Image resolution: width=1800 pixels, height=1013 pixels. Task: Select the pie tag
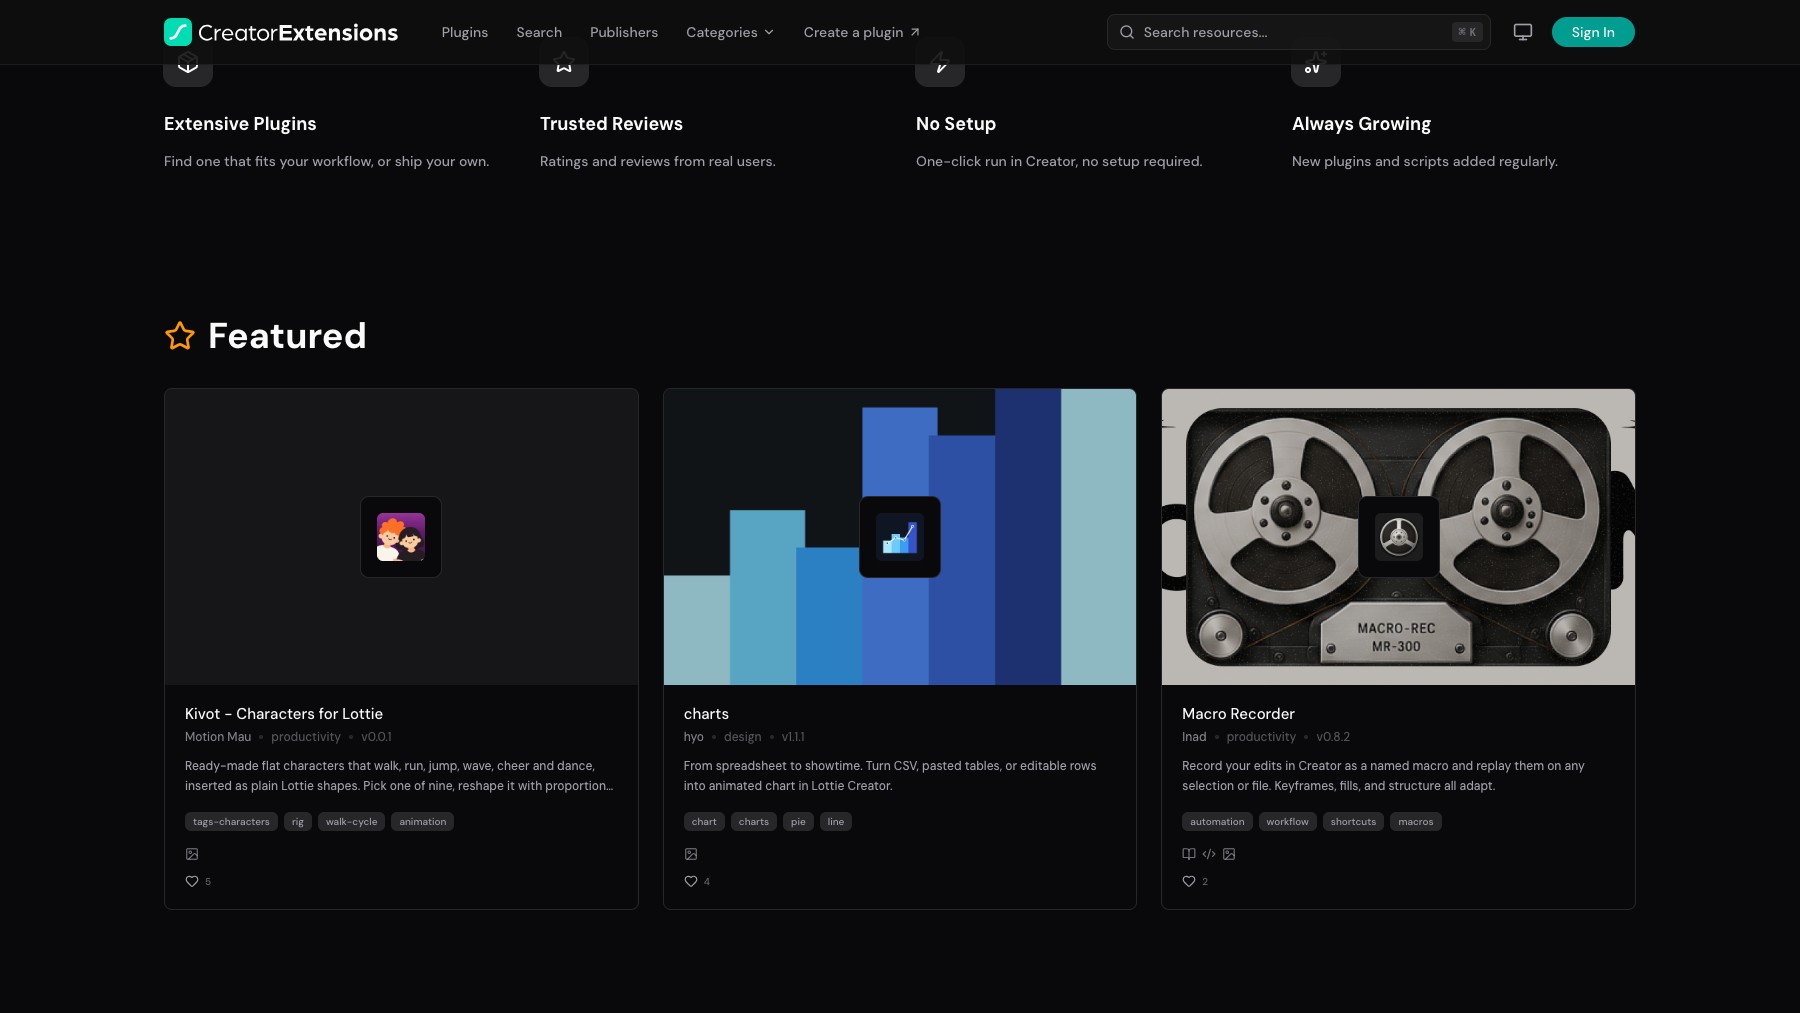coord(798,822)
